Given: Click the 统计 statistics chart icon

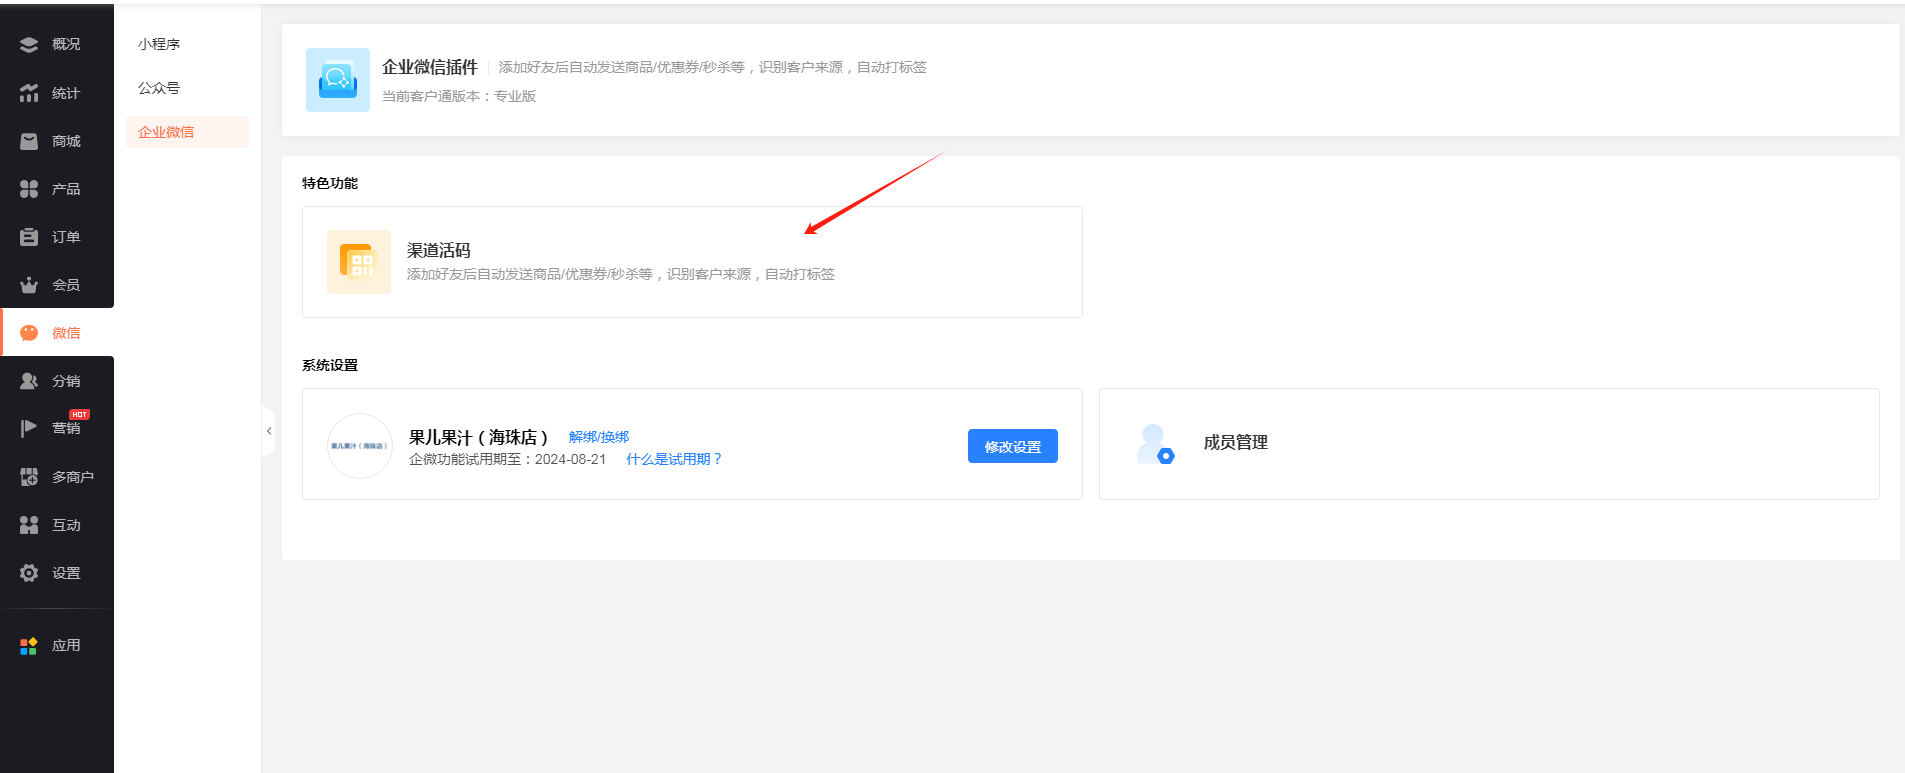Looking at the screenshot, I should 29,93.
